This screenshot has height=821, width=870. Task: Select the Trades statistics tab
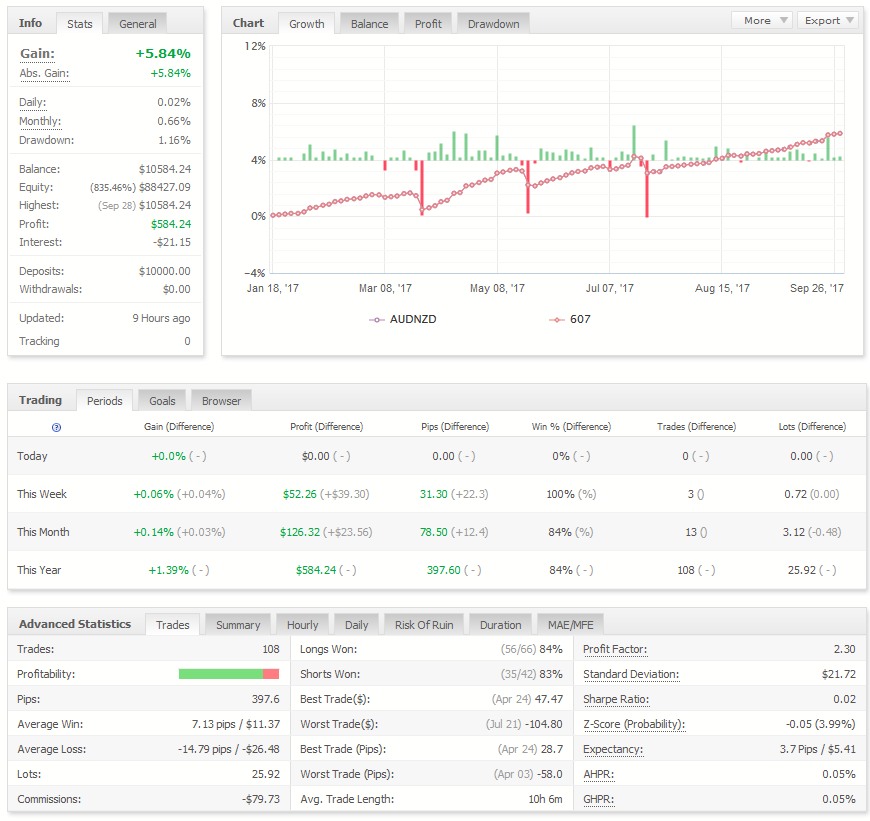click(x=173, y=625)
